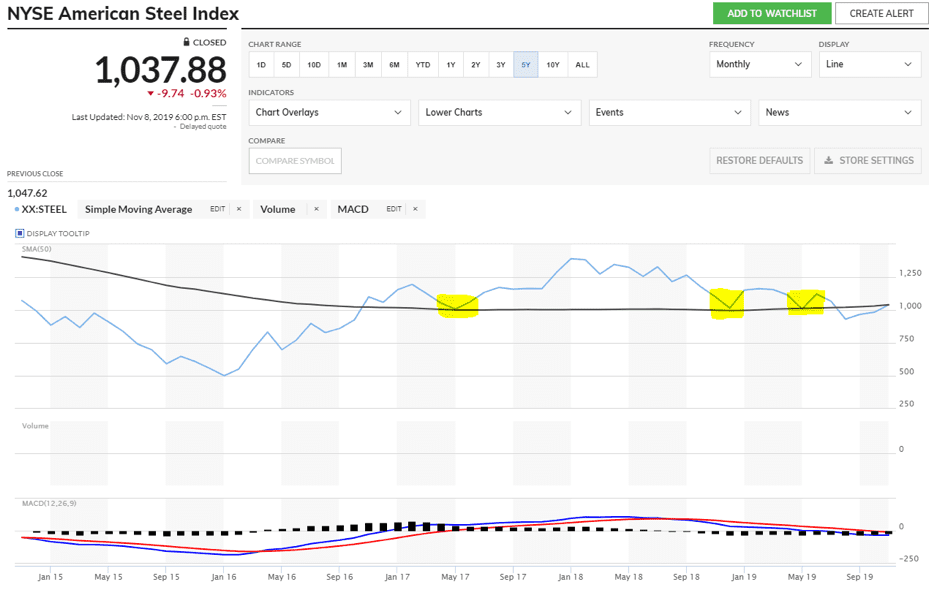The image size is (939, 591).
Task: Click the Compare Symbol input field
Action: pos(294,161)
